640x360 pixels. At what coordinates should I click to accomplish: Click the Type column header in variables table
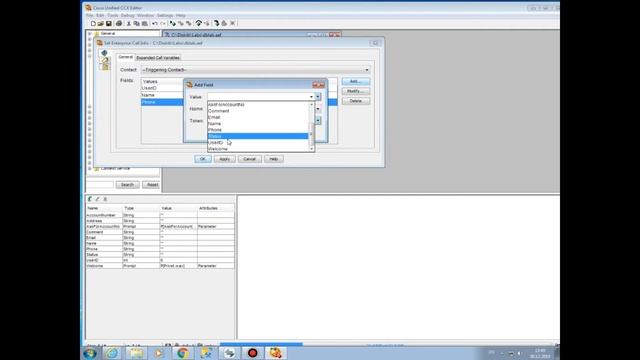tap(141, 209)
